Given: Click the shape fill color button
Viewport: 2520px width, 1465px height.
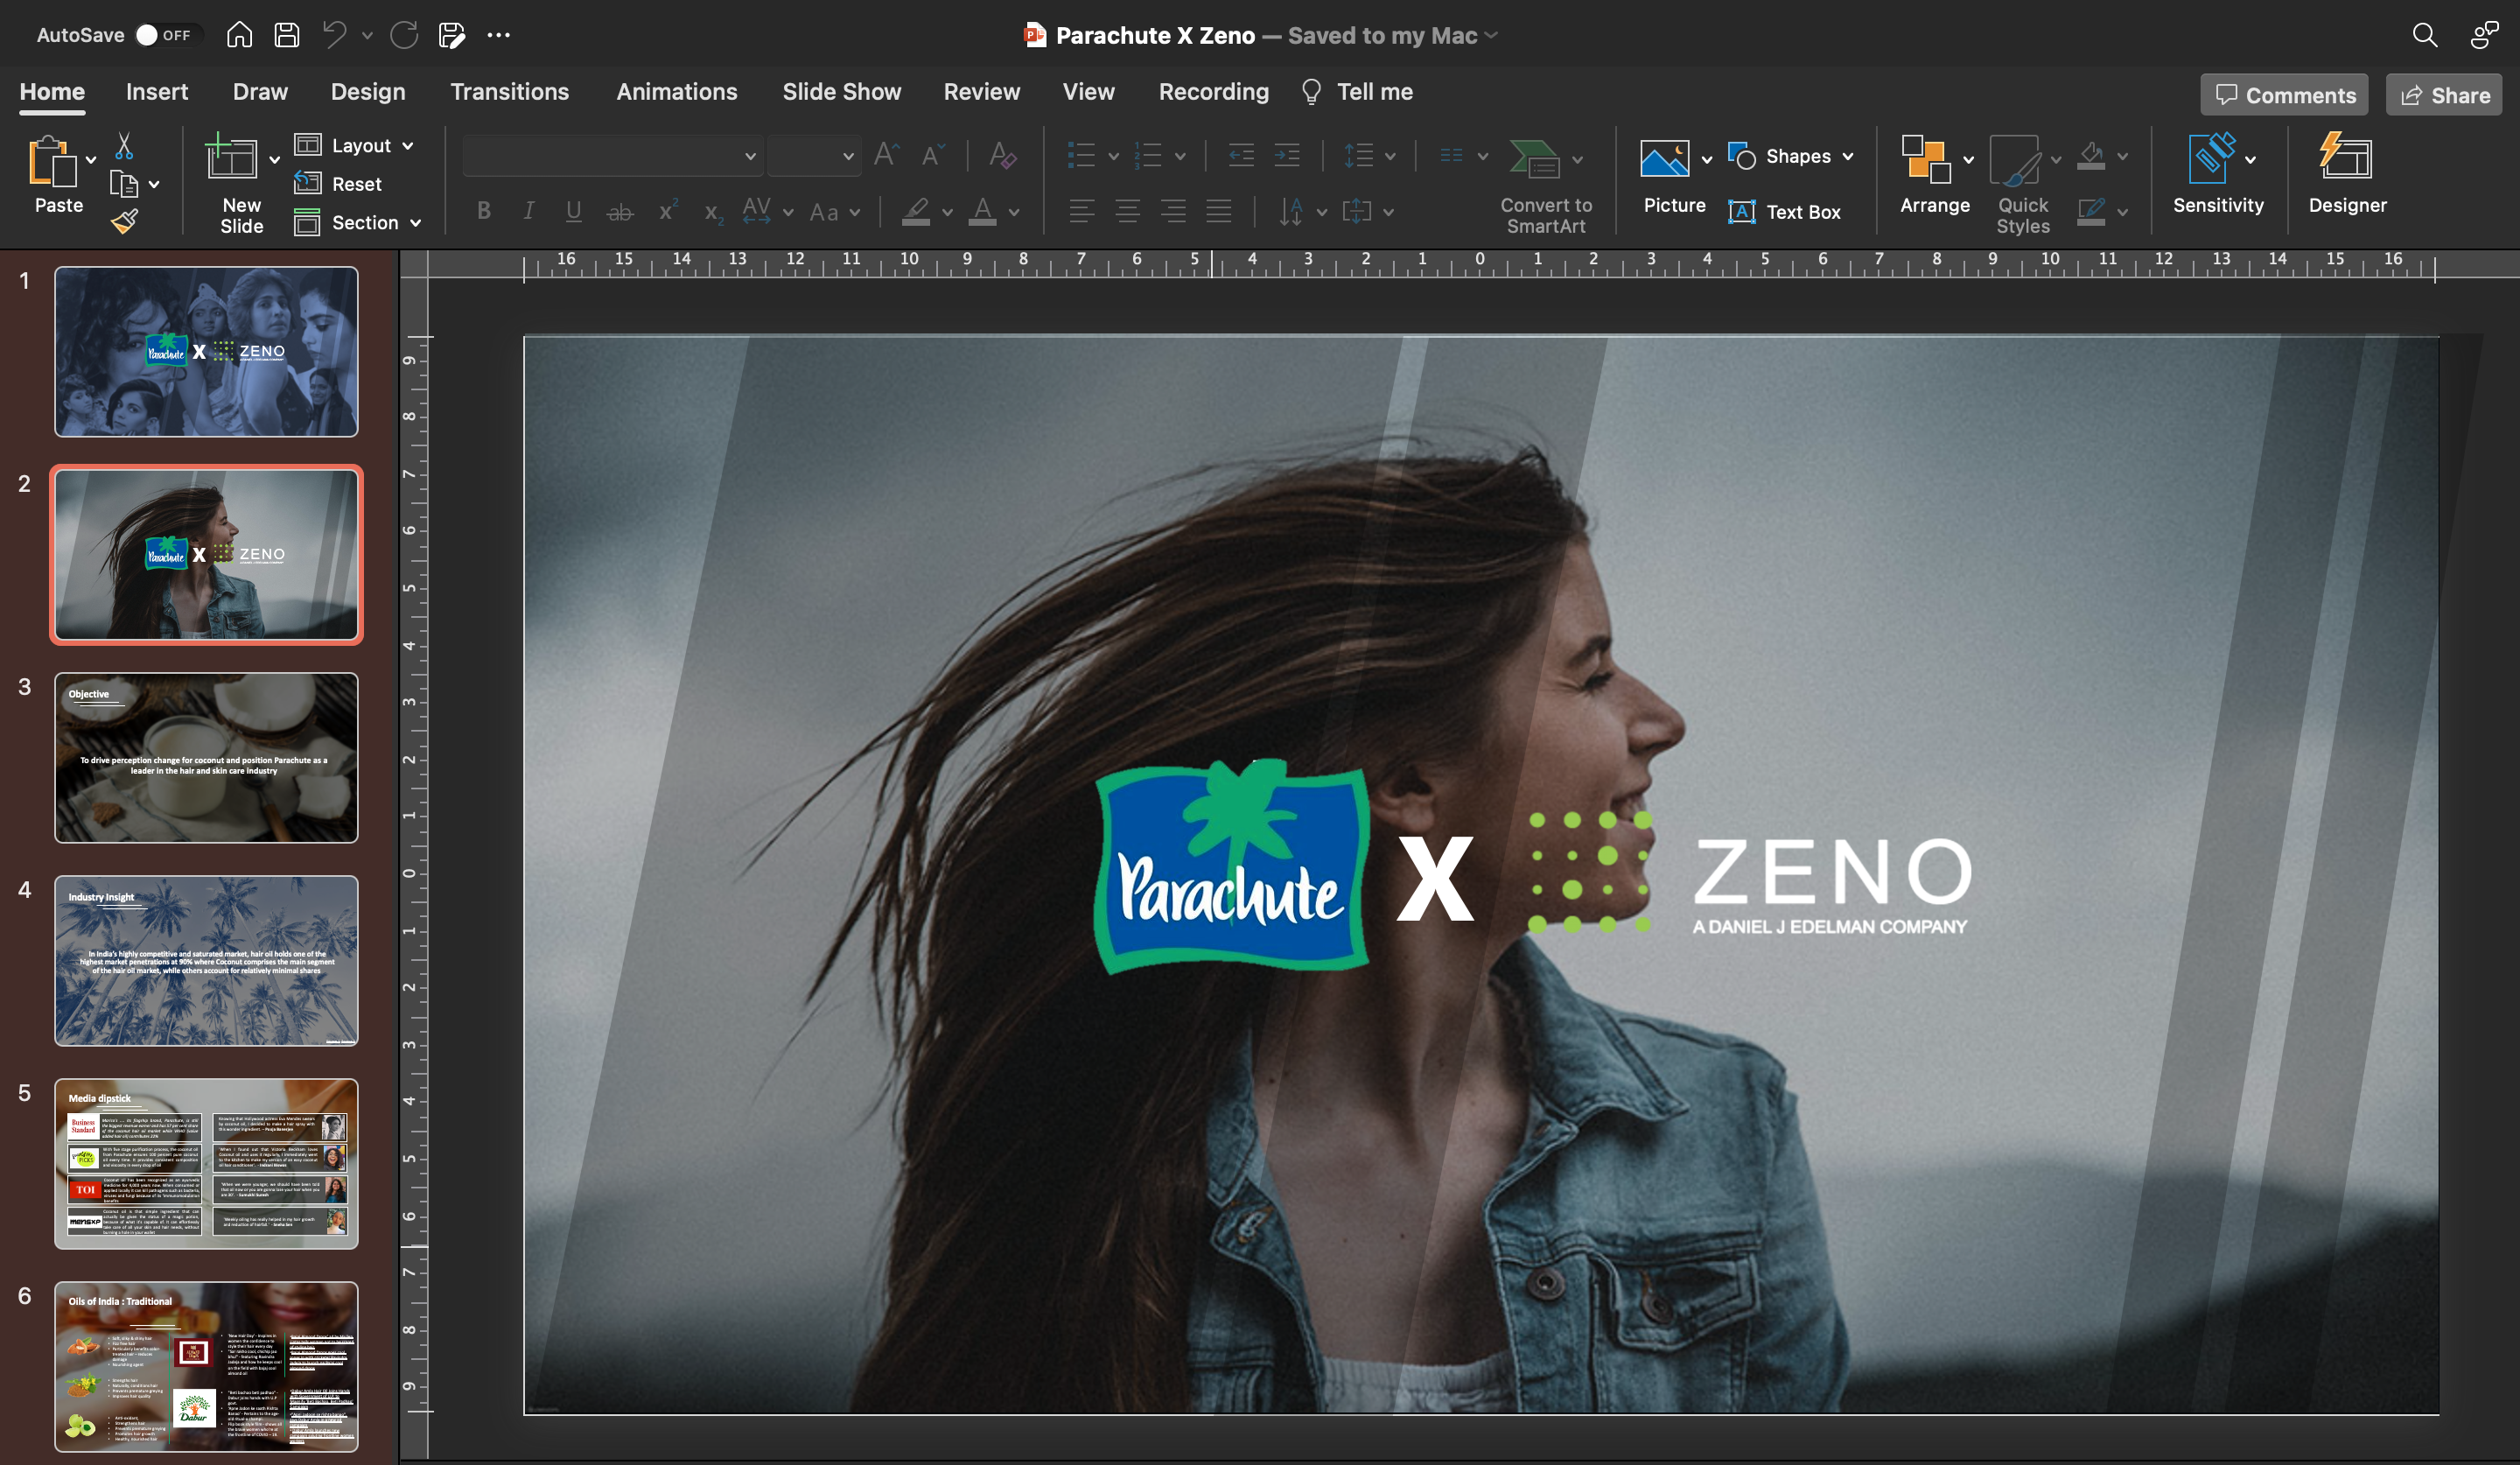Looking at the screenshot, I should click(2091, 156).
